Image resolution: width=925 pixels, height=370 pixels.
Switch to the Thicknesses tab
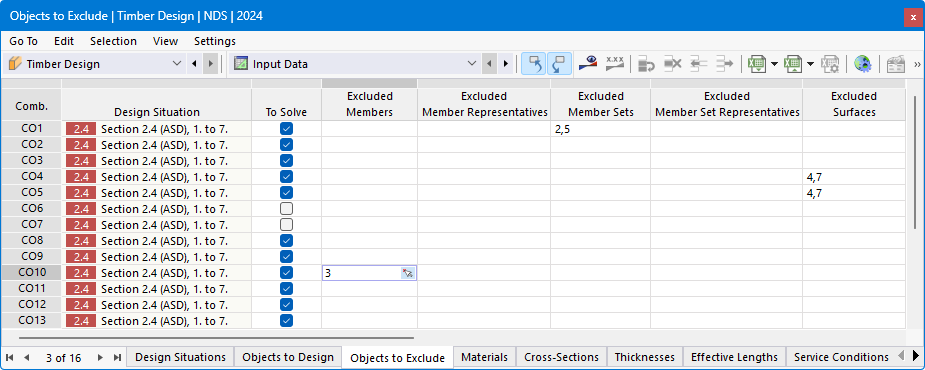point(645,357)
